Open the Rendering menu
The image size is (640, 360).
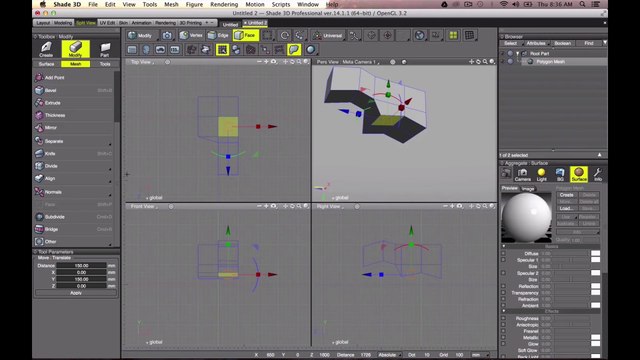pyautogui.click(x=224, y=4)
